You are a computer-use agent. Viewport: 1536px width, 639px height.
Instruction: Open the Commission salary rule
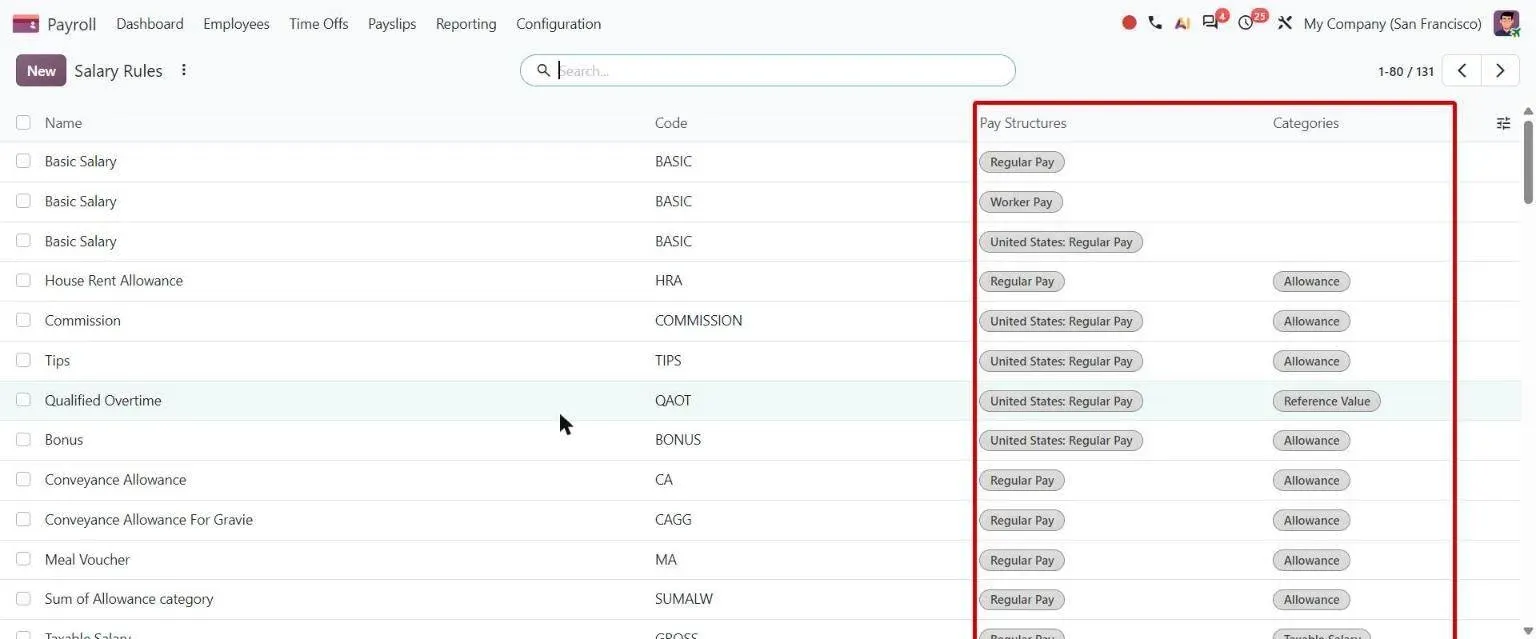coord(82,321)
